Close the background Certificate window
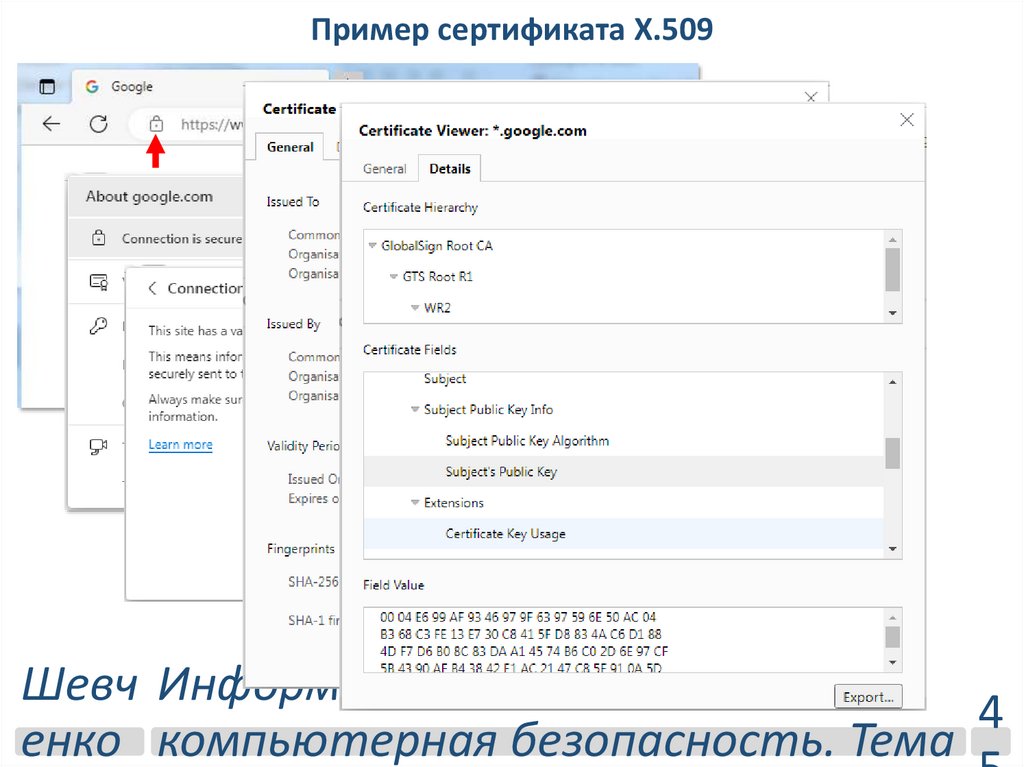Image resolution: width=1024 pixels, height=767 pixels. pyautogui.click(x=811, y=97)
